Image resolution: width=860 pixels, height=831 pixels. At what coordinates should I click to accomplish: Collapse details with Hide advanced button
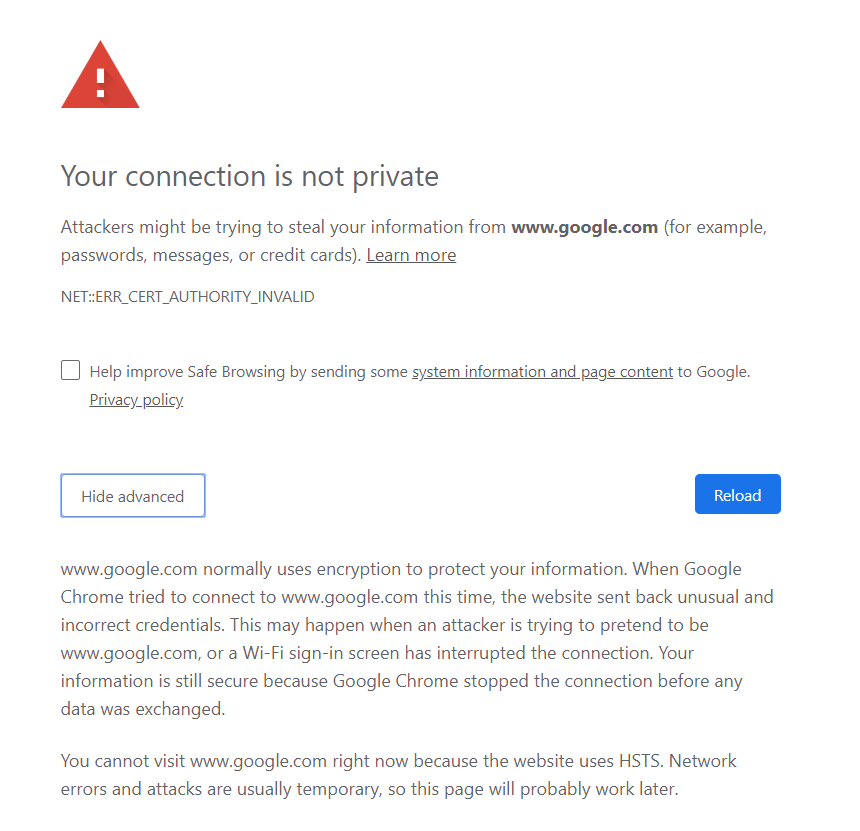point(133,496)
